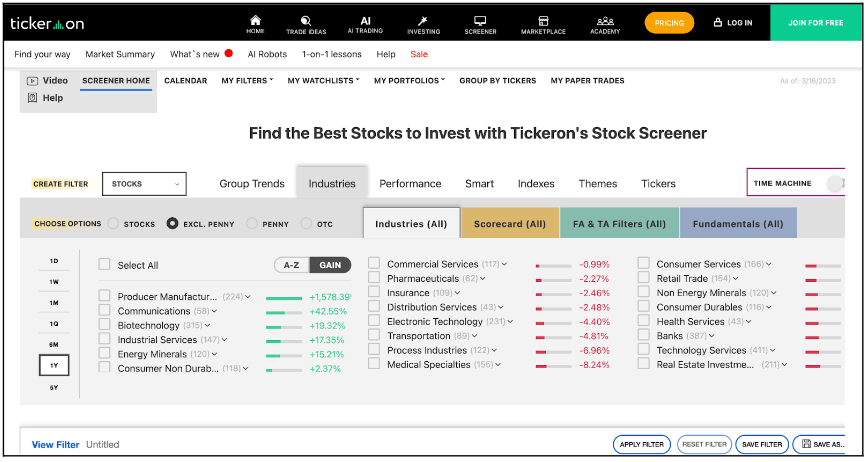Open the AI Robots link
Image resolution: width=866 pixels, height=462 pixels.
point(267,54)
